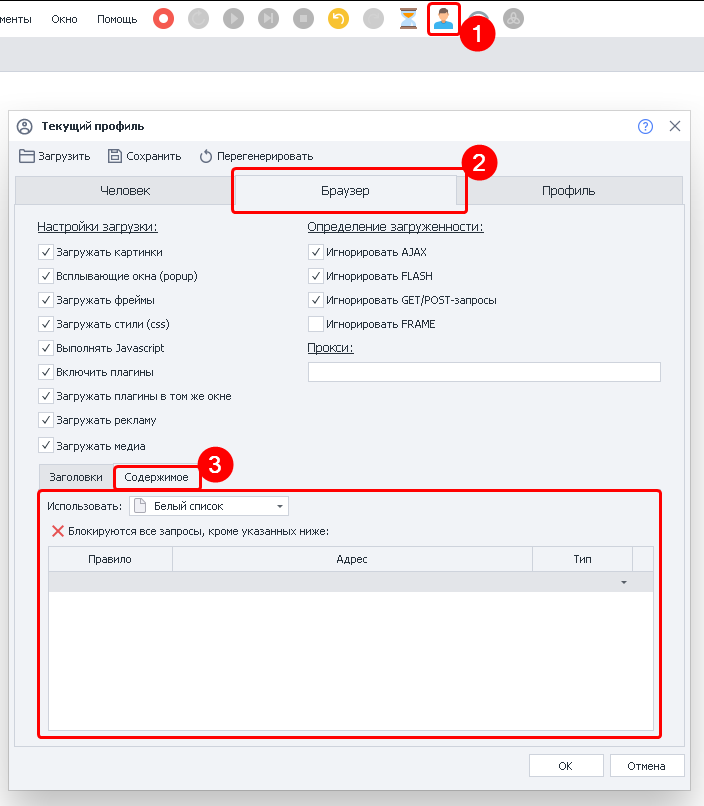Click the red Record button in toolbar
Image resolution: width=704 pixels, height=806 pixels.
click(x=163, y=19)
